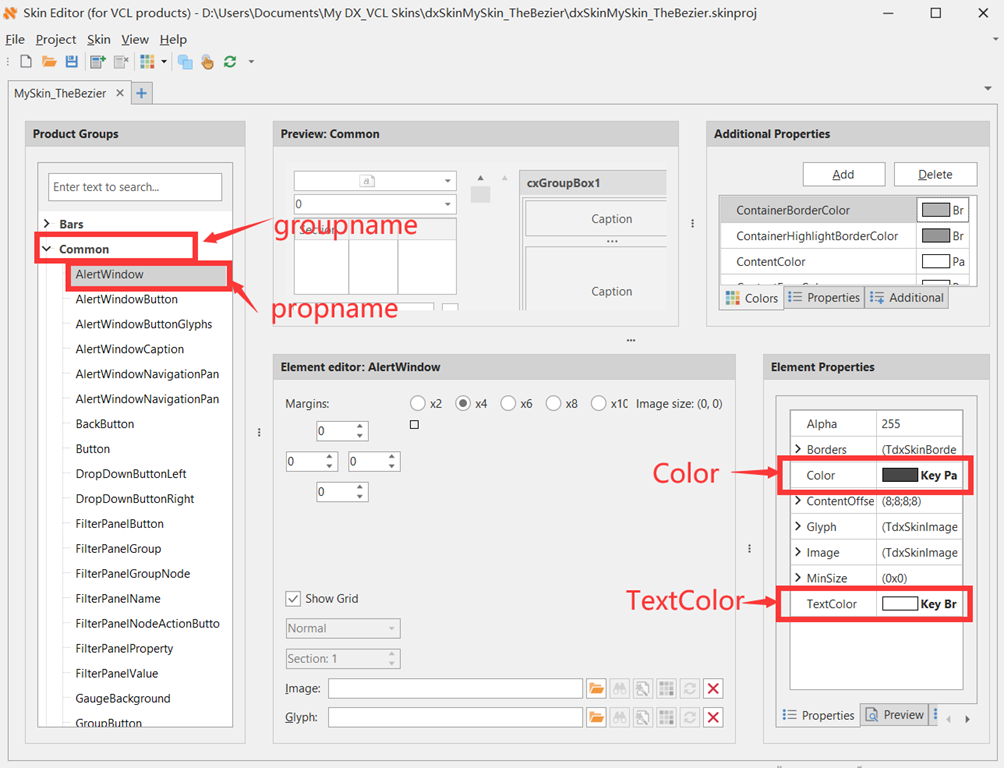Collapse the Common product group
The image size is (1004, 768).
(47, 249)
